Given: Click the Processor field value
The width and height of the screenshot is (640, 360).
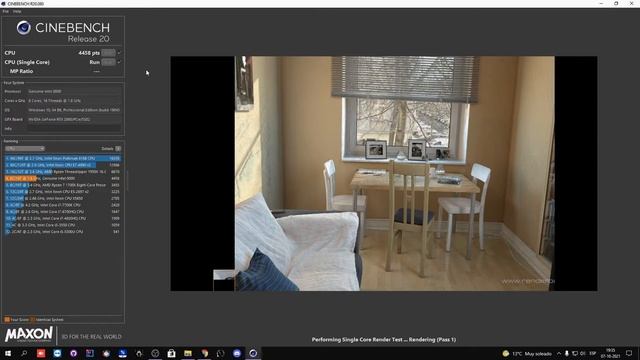Looking at the screenshot, I should 74,91.
